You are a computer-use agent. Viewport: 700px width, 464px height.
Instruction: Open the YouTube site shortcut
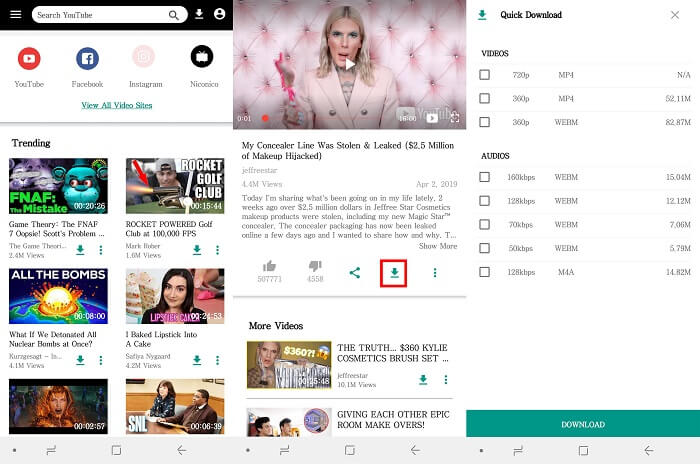[x=29, y=59]
